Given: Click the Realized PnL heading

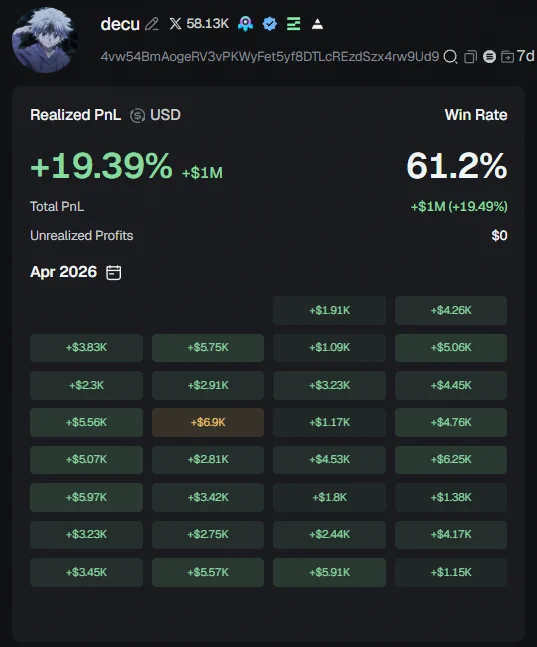Looking at the screenshot, I should [76, 115].
